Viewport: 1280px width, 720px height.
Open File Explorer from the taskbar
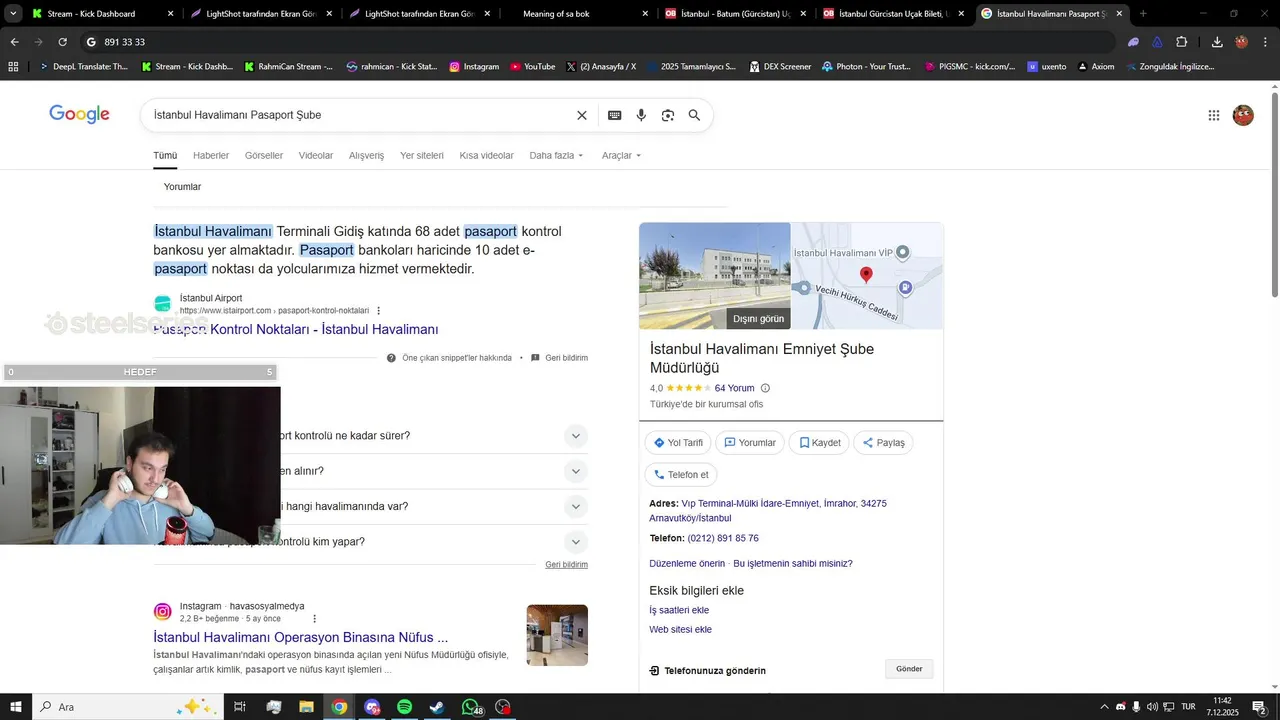pos(306,707)
